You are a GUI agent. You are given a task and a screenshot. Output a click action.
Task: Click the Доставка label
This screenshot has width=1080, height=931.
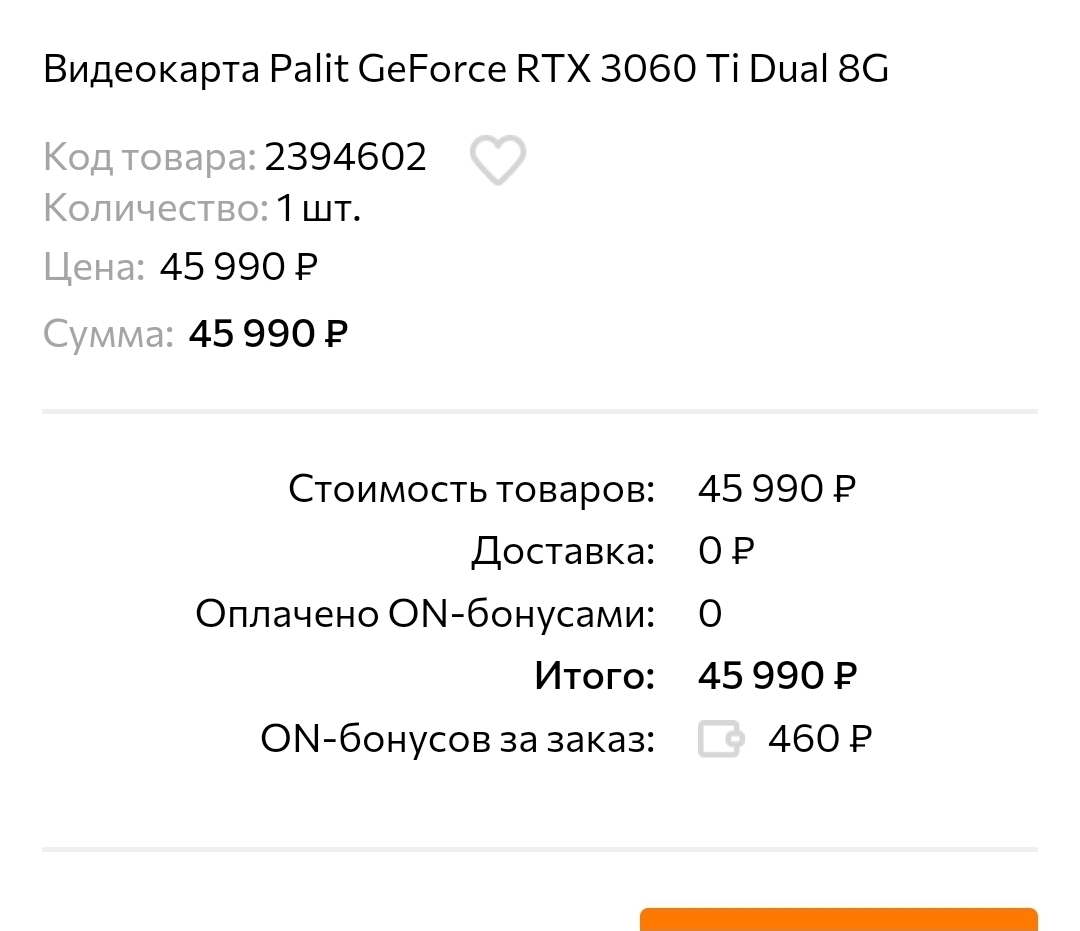pos(563,551)
